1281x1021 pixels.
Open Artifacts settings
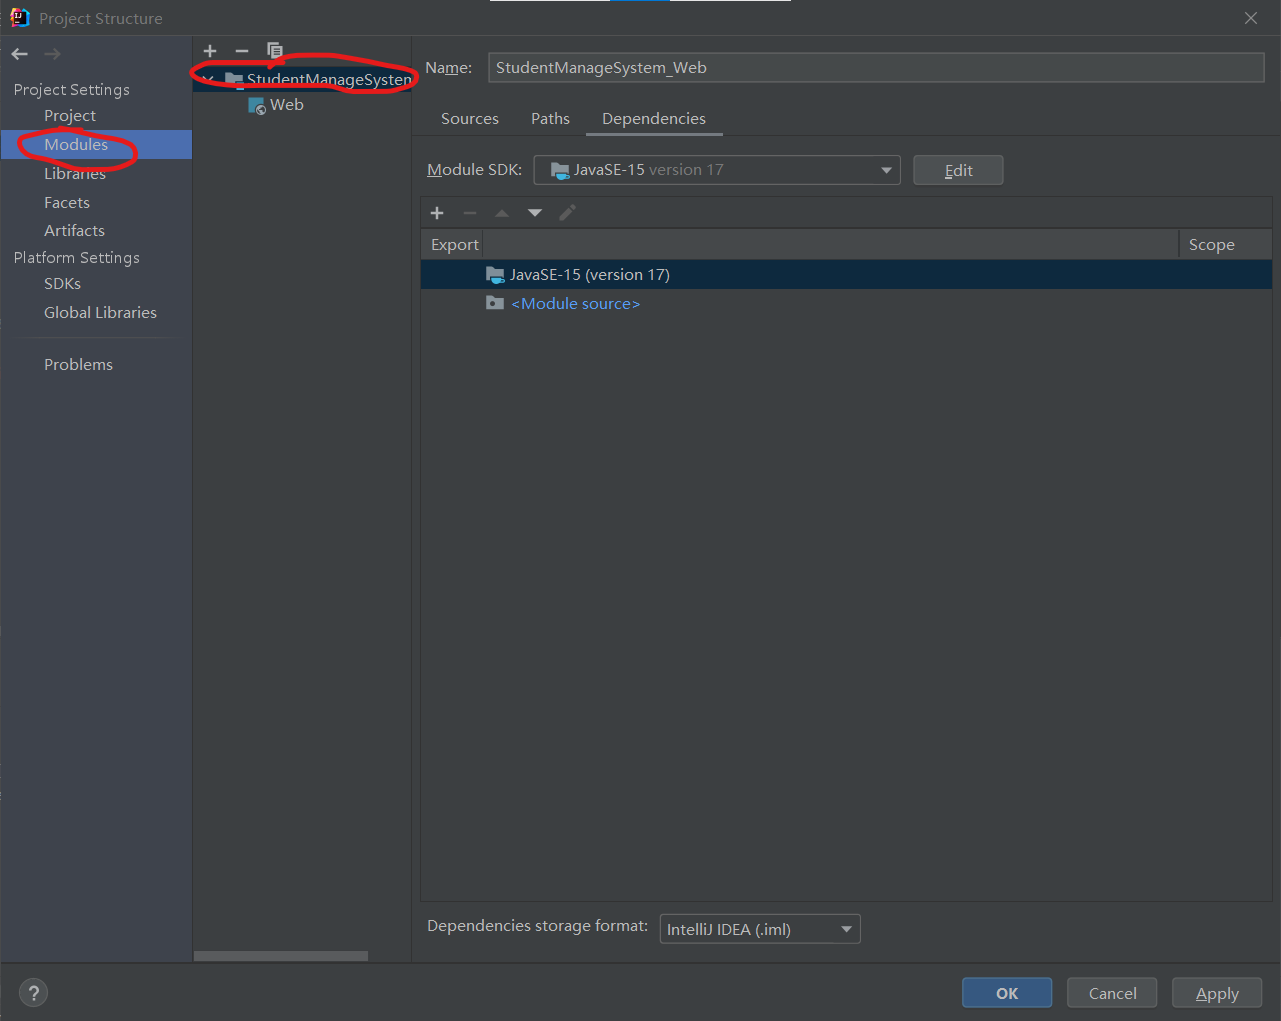pyautogui.click(x=74, y=230)
